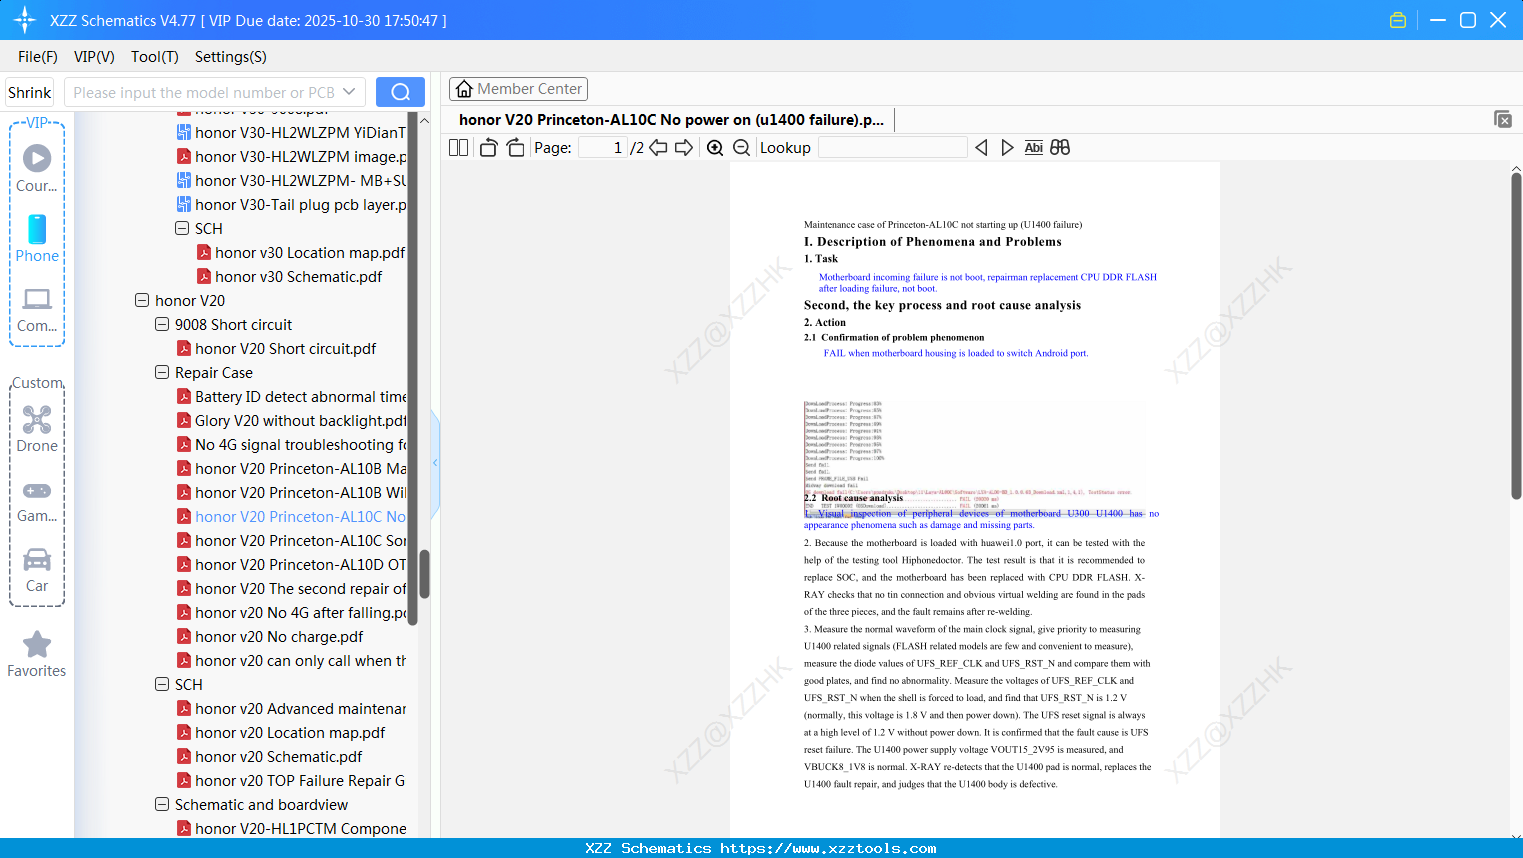Rotate the page counterclockwise
This screenshot has width=1523, height=858.
pyautogui.click(x=488, y=148)
